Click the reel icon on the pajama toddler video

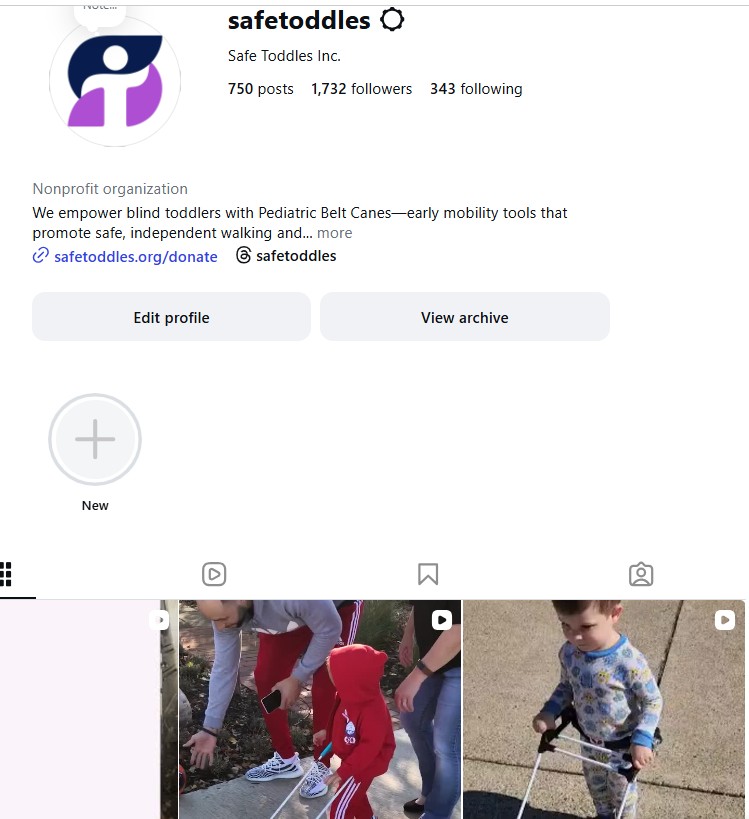724,619
